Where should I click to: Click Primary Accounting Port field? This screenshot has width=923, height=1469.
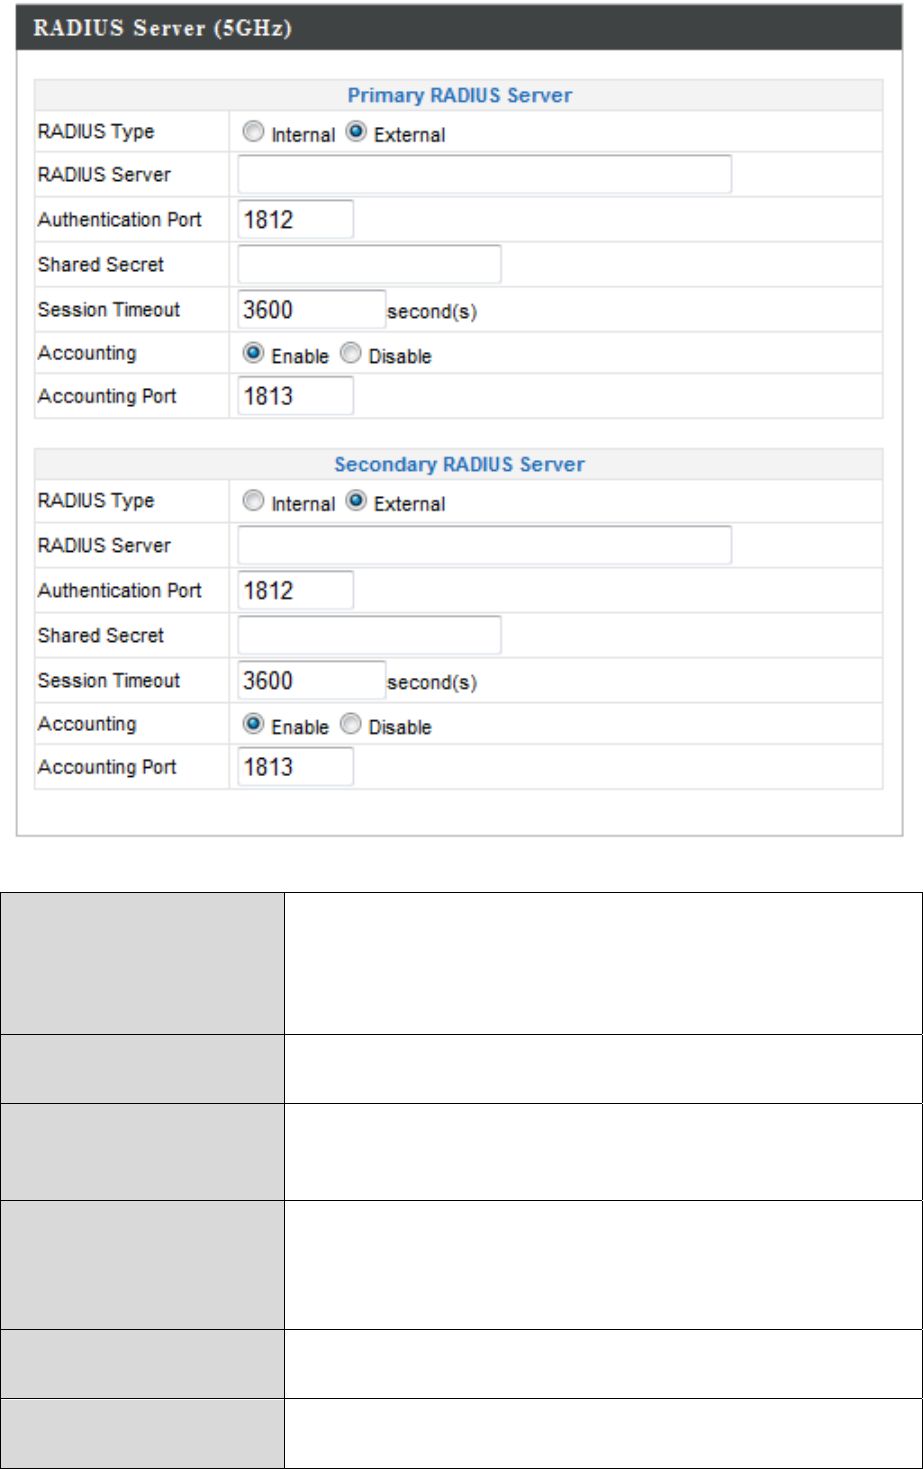tap(295, 396)
